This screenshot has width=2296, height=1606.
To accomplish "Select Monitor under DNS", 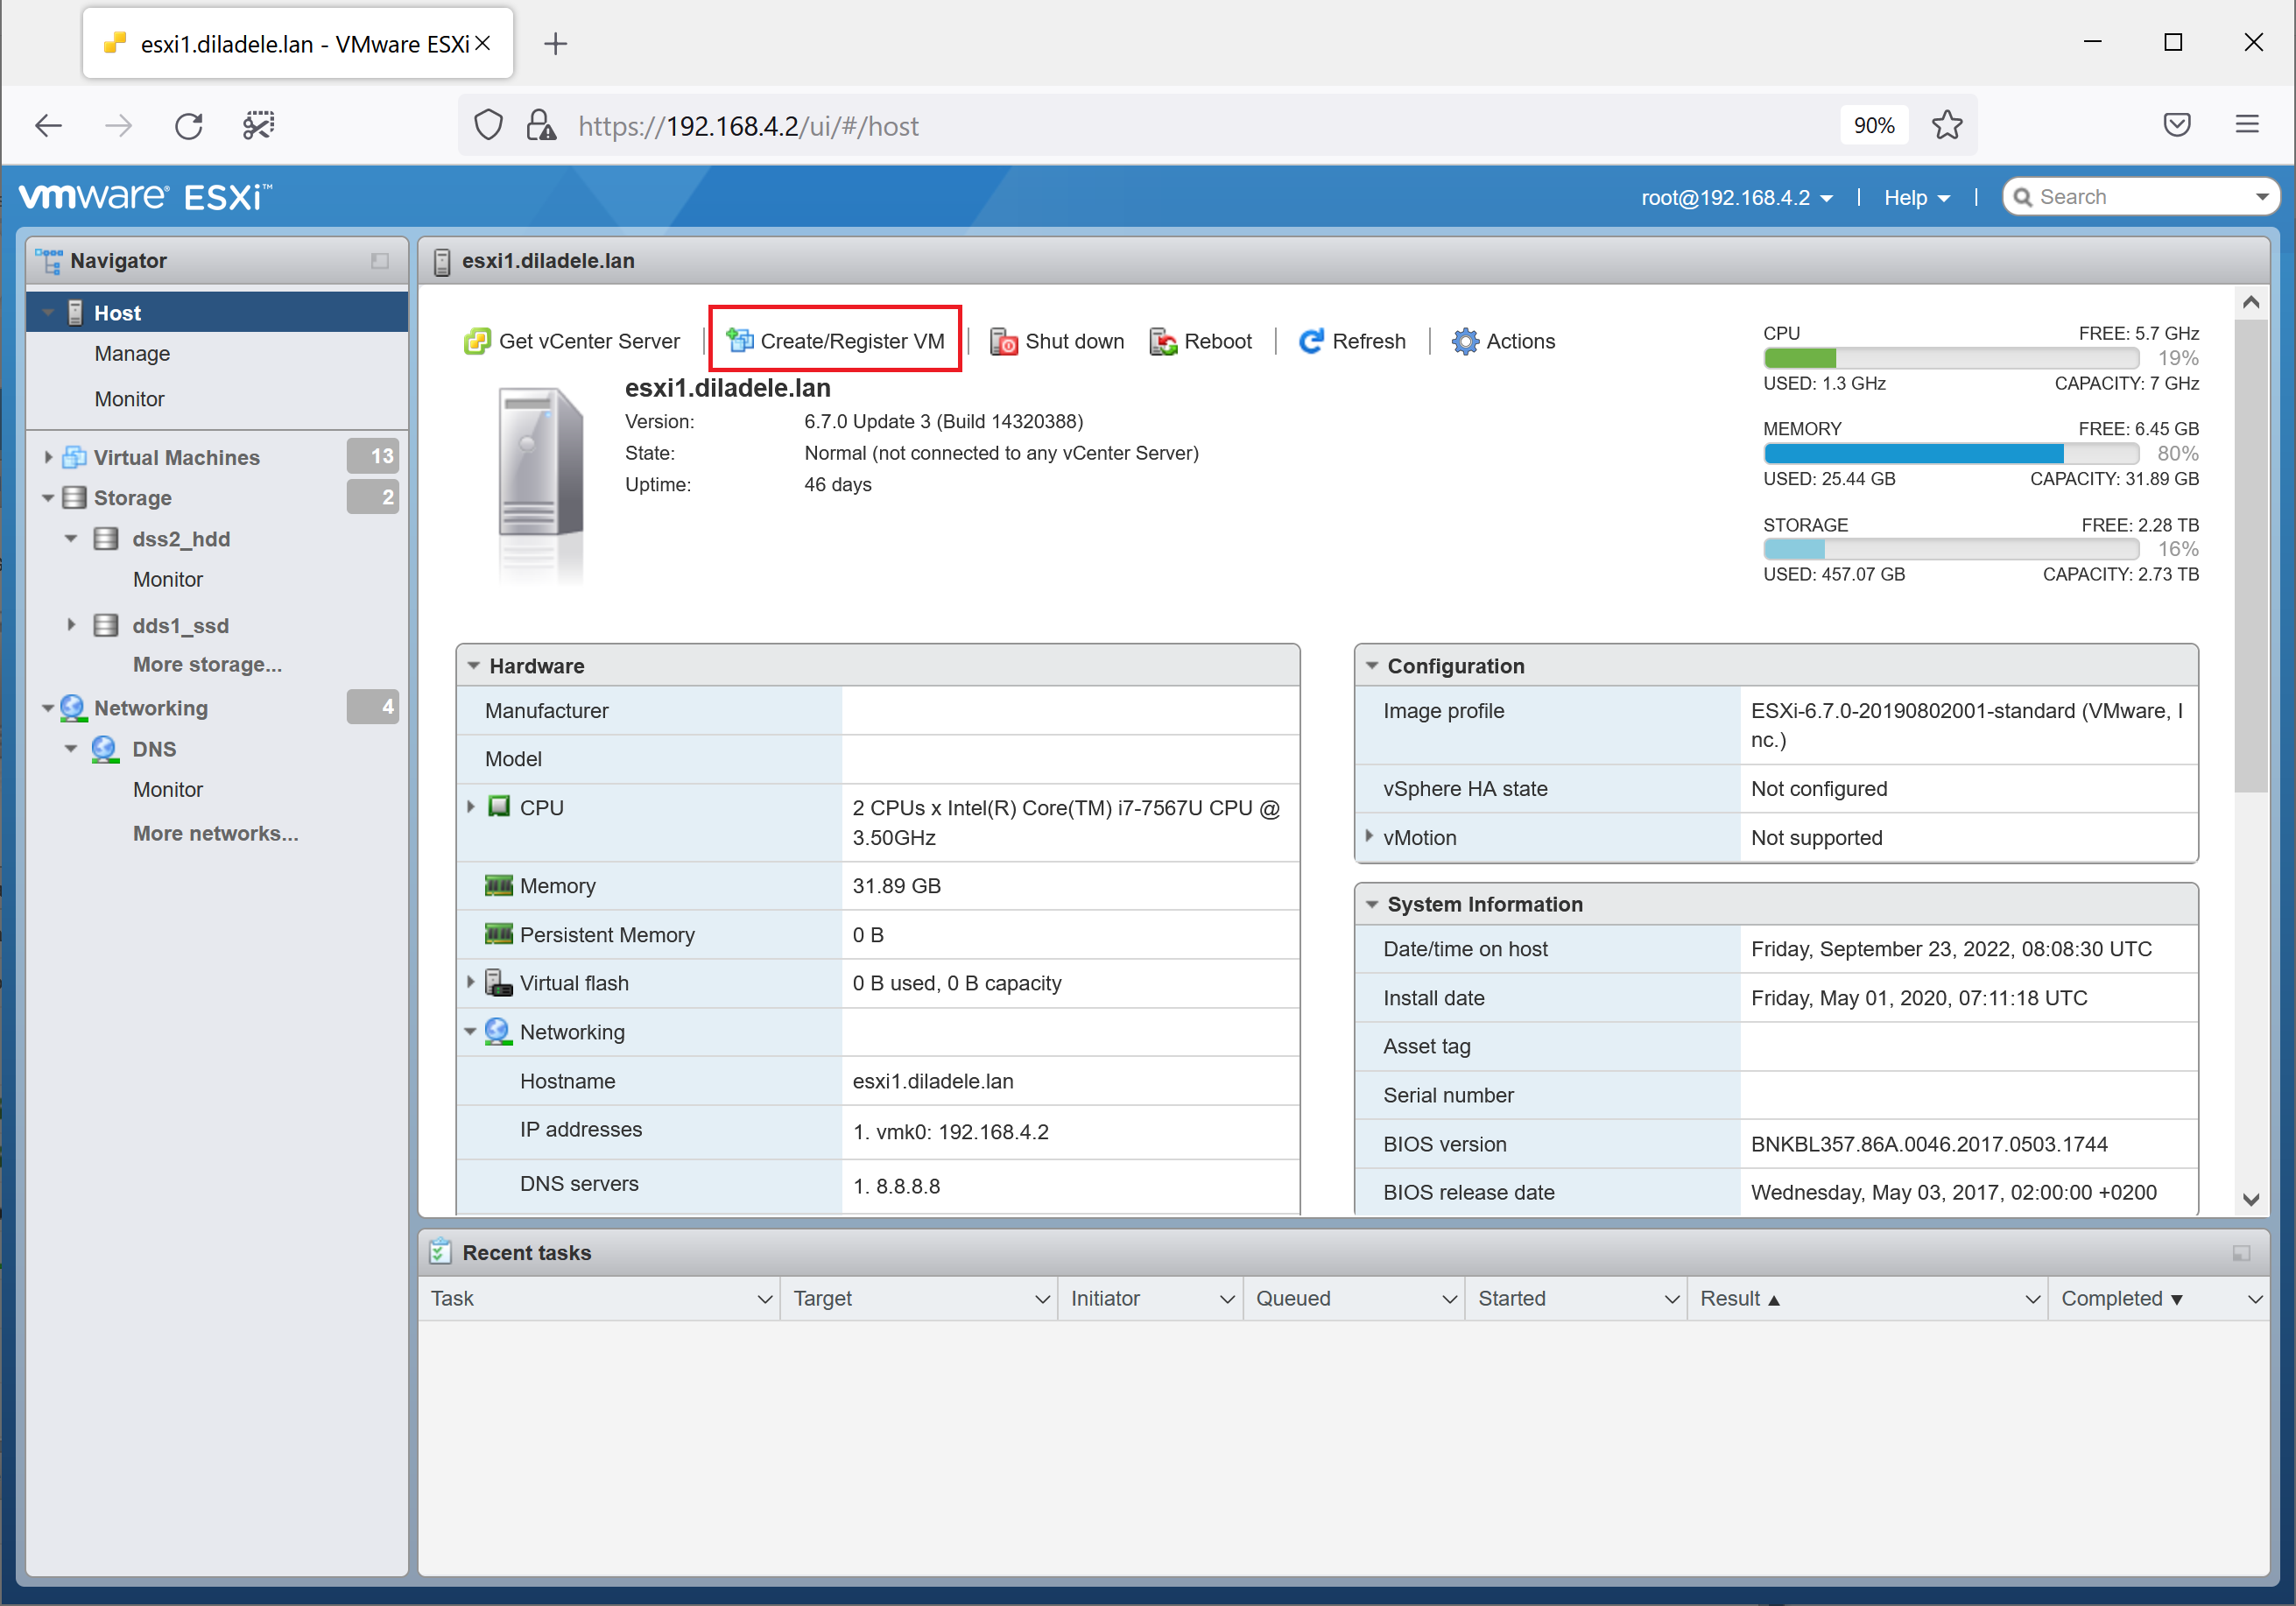I will [x=168, y=790].
